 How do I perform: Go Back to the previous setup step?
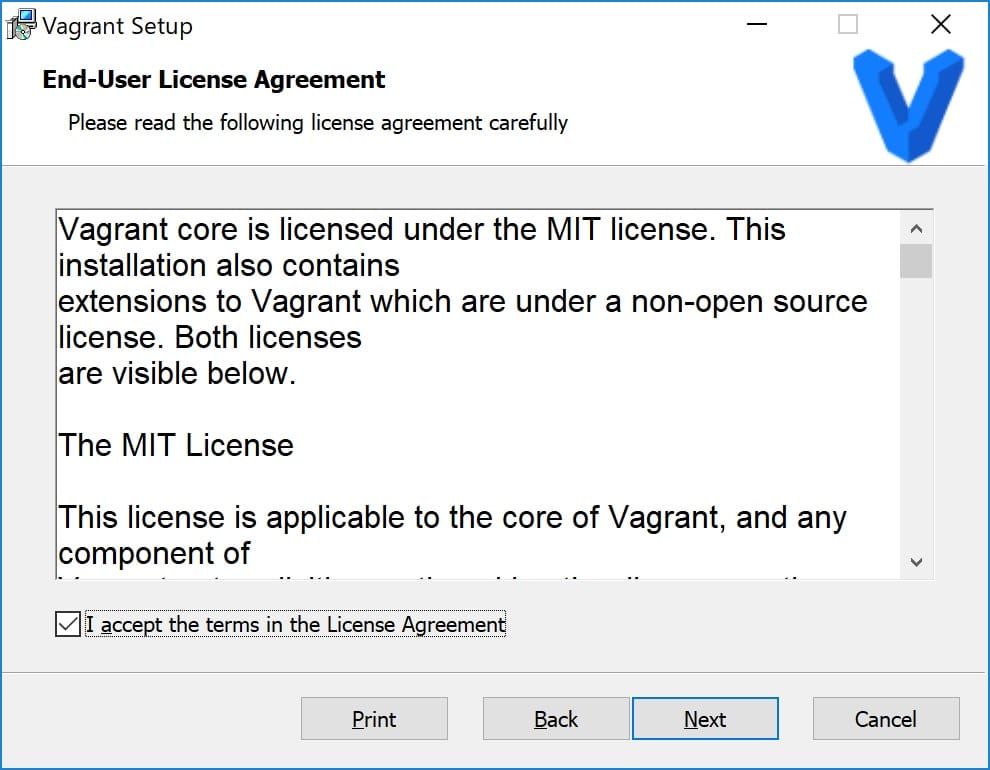pyautogui.click(x=556, y=719)
